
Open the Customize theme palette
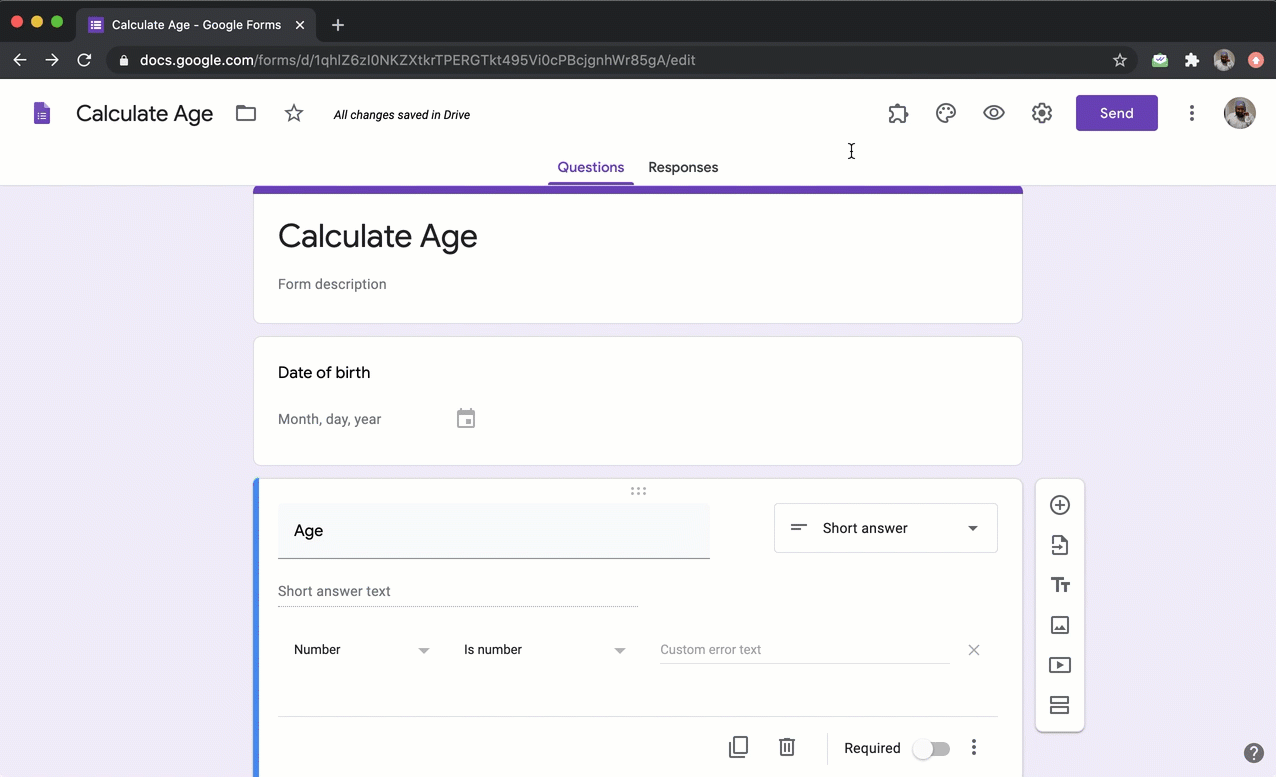tap(946, 113)
